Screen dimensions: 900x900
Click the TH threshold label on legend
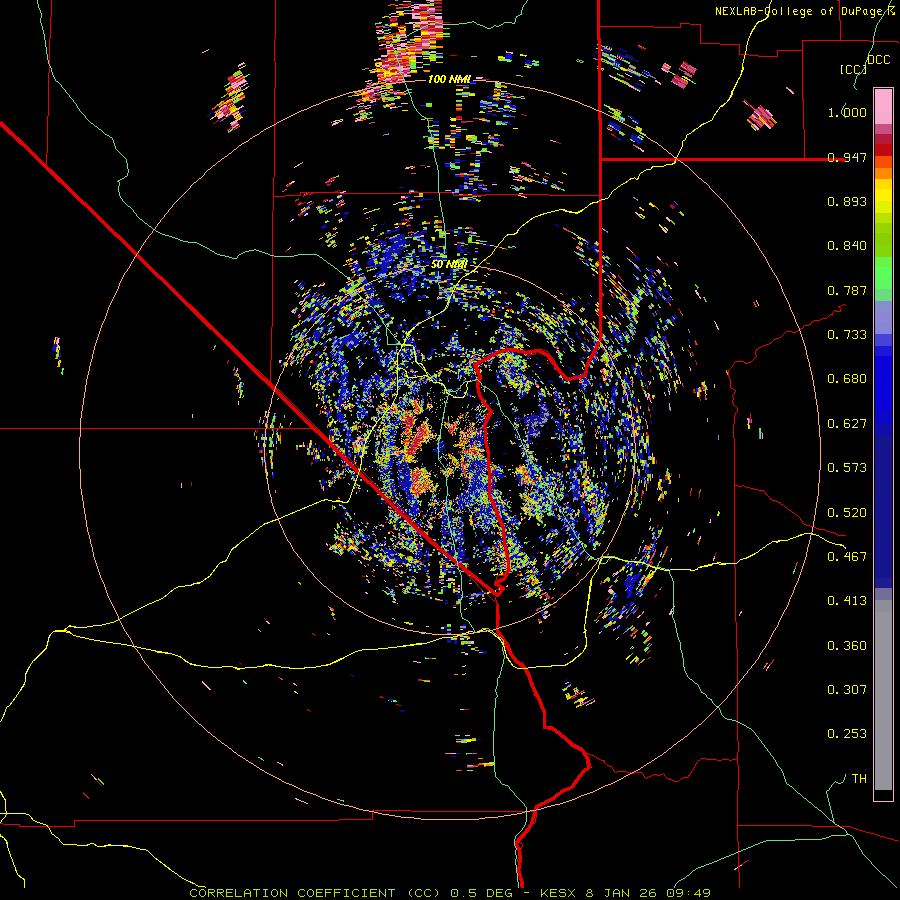(x=859, y=779)
